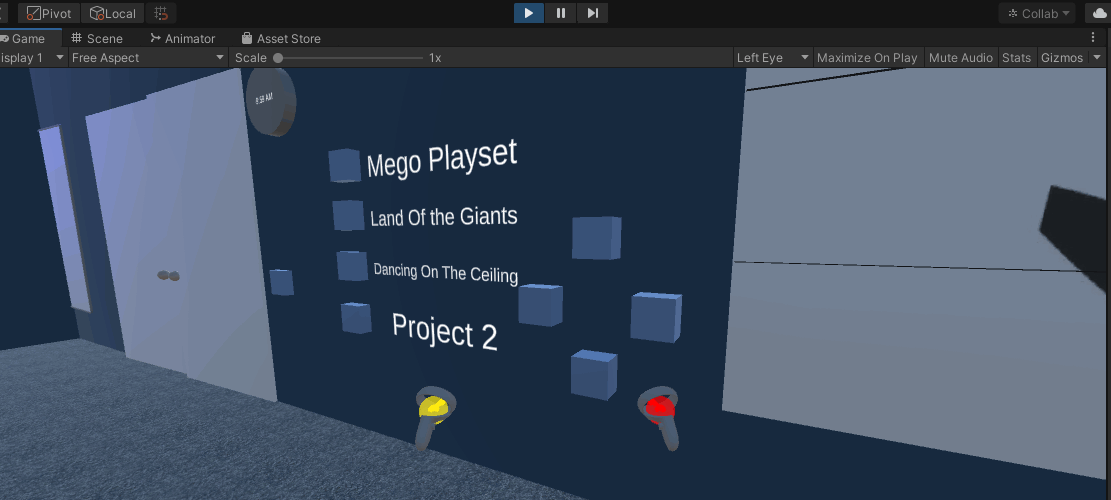Open the Asset Store tab
The image size is (1111, 500).
coord(281,38)
